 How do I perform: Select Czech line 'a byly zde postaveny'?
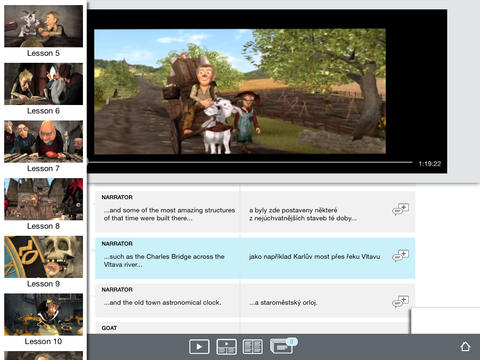(x=303, y=214)
